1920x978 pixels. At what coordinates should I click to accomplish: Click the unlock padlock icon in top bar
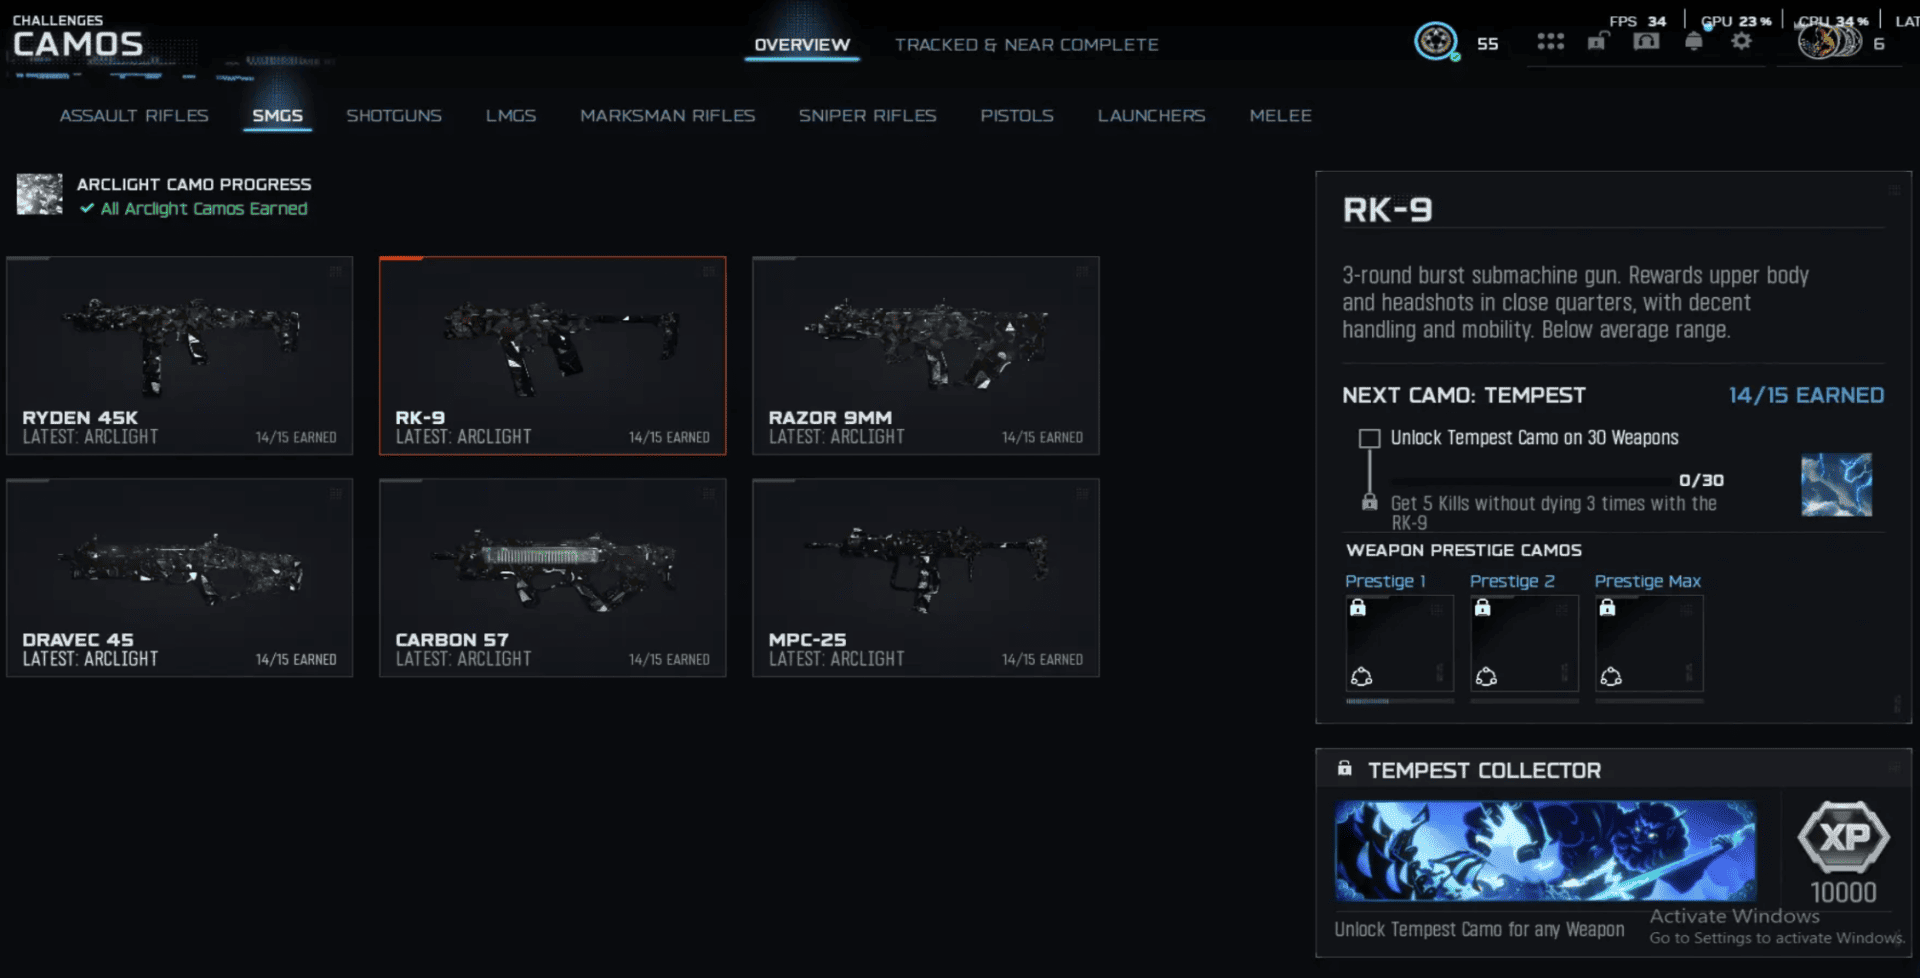click(x=1598, y=41)
